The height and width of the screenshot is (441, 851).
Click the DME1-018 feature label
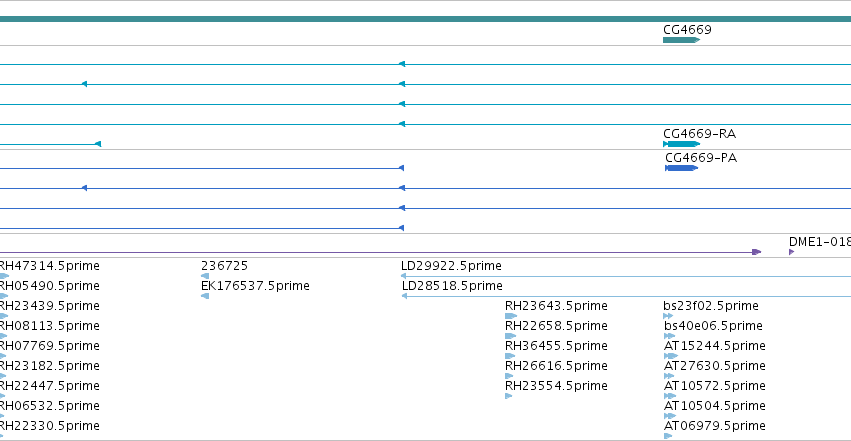[x=820, y=242]
